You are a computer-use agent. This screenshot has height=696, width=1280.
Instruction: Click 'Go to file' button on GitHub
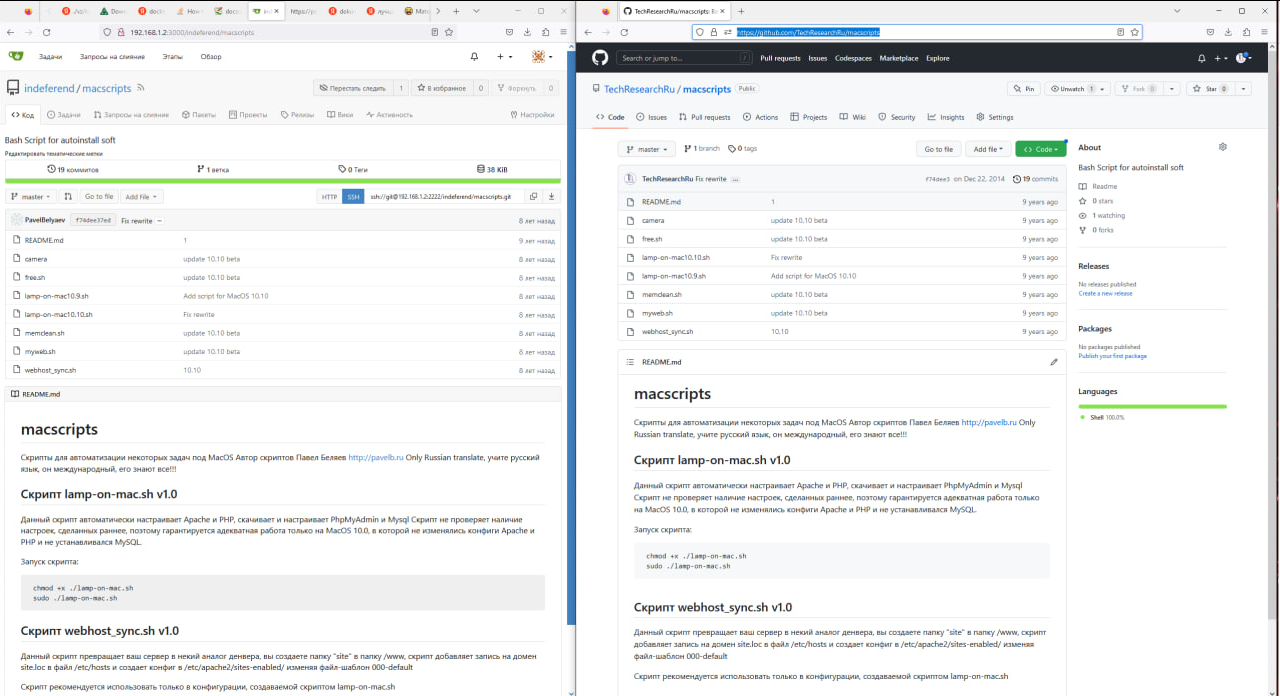coord(938,149)
